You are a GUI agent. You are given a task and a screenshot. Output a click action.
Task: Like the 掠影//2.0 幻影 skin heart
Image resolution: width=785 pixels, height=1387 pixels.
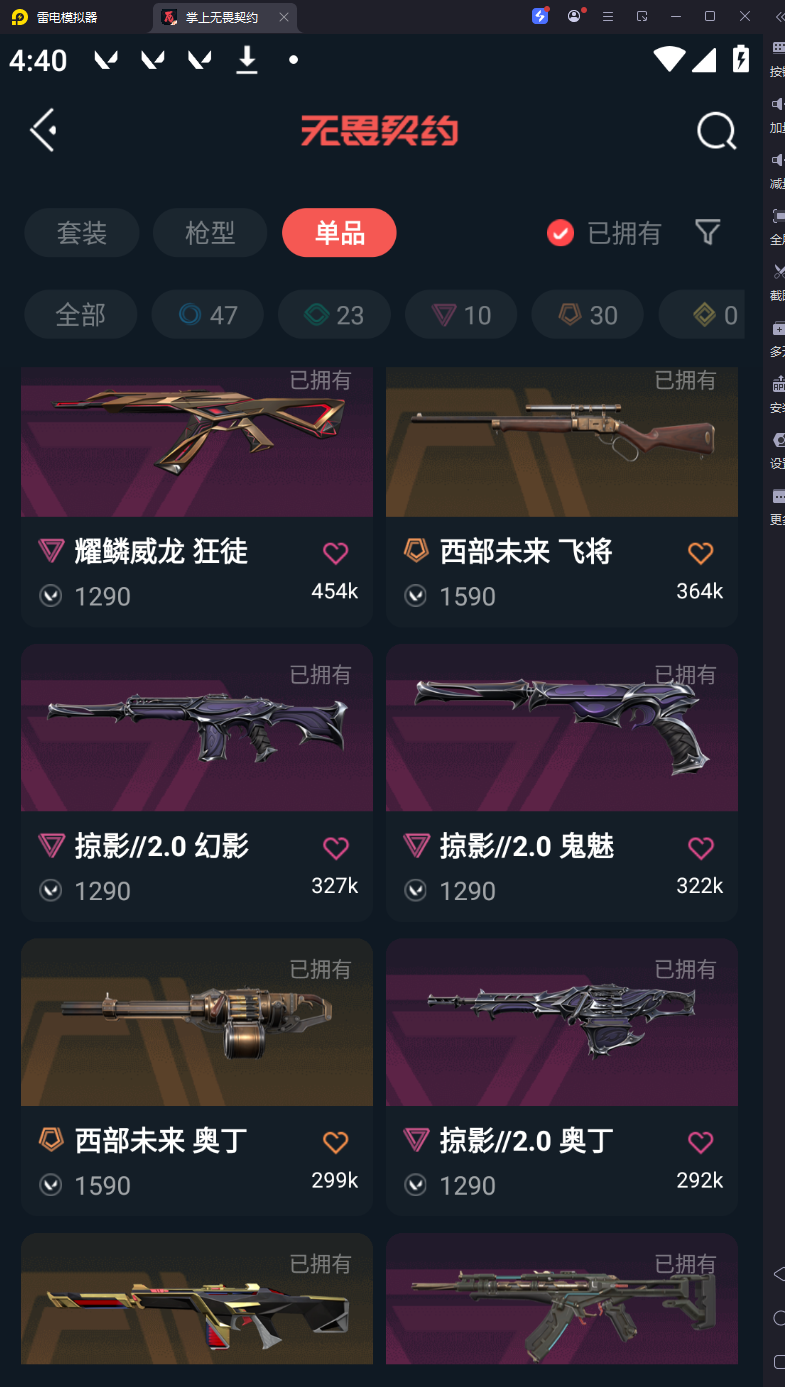[x=336, y=848]
